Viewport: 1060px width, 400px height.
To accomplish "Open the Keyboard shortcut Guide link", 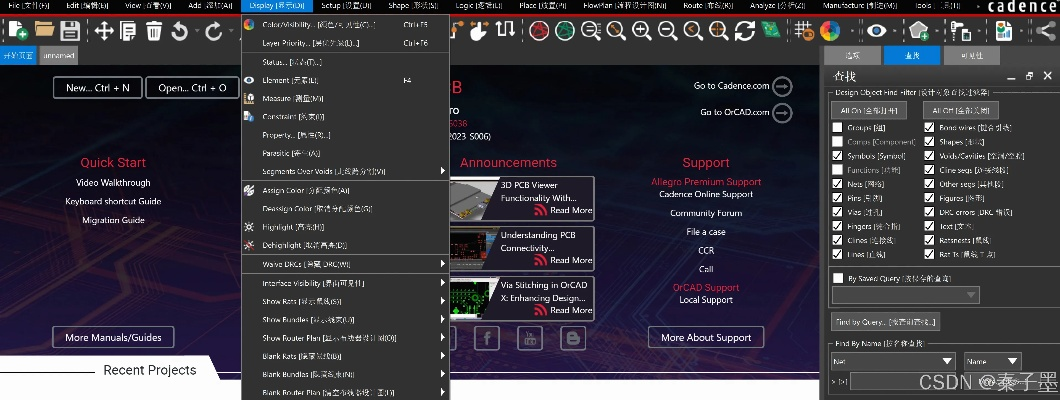I will point(113,201).
